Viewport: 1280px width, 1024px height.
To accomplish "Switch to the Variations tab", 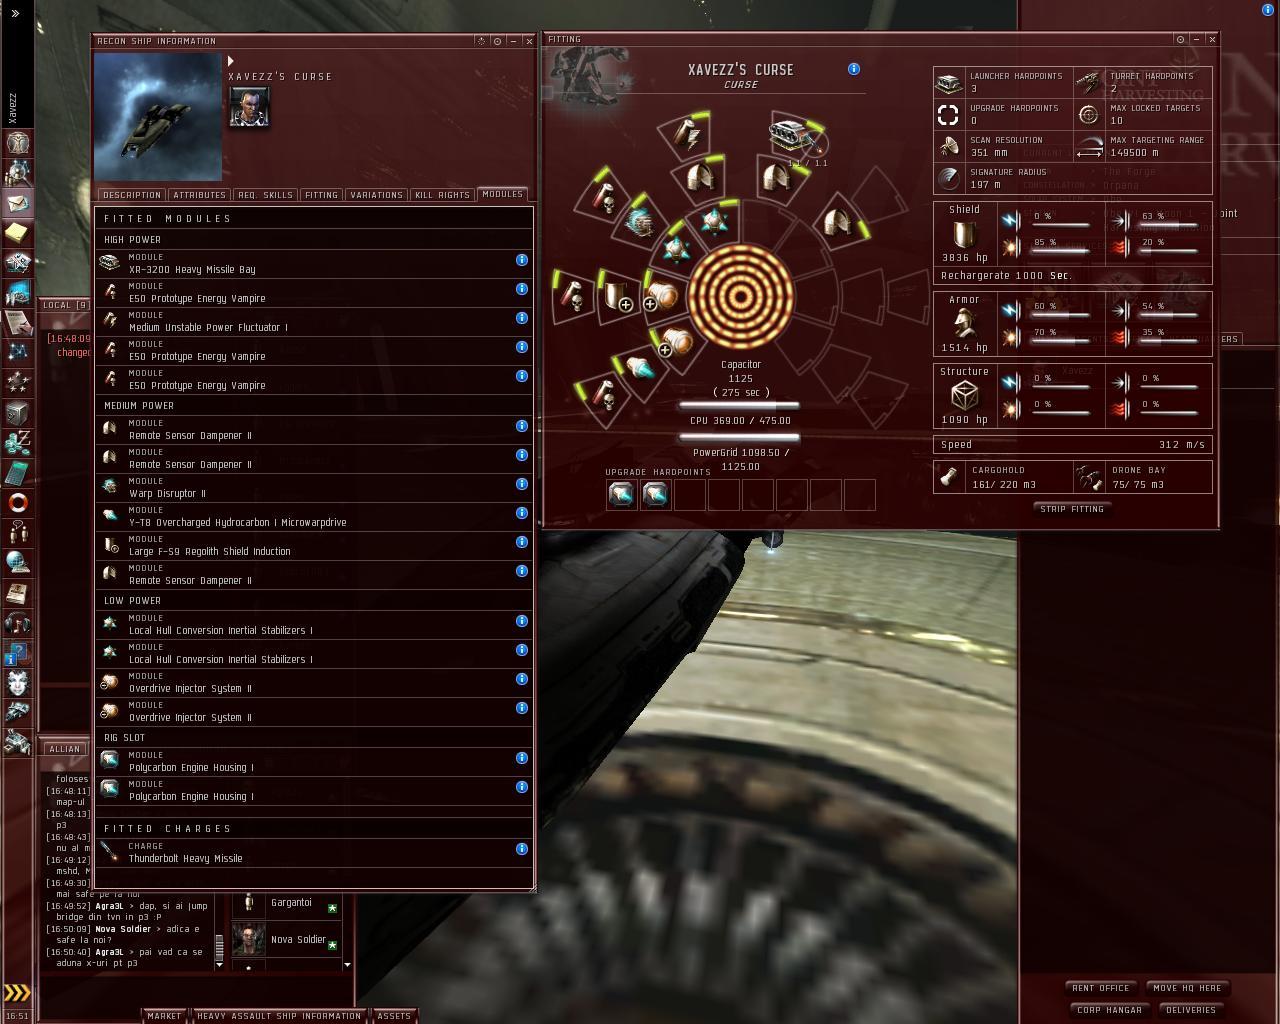I will pos(377,195).
